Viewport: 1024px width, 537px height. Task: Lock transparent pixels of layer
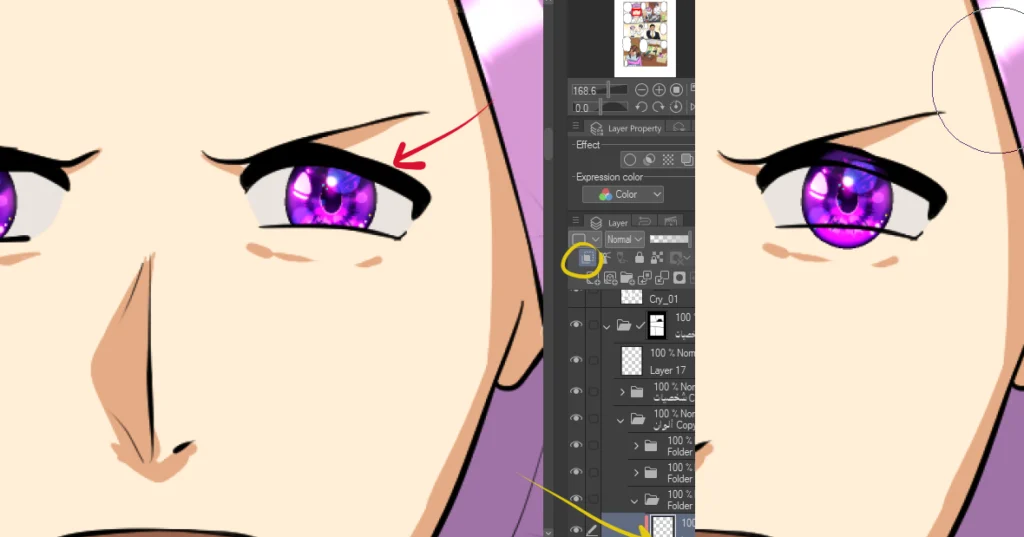(x=657, y=258)
